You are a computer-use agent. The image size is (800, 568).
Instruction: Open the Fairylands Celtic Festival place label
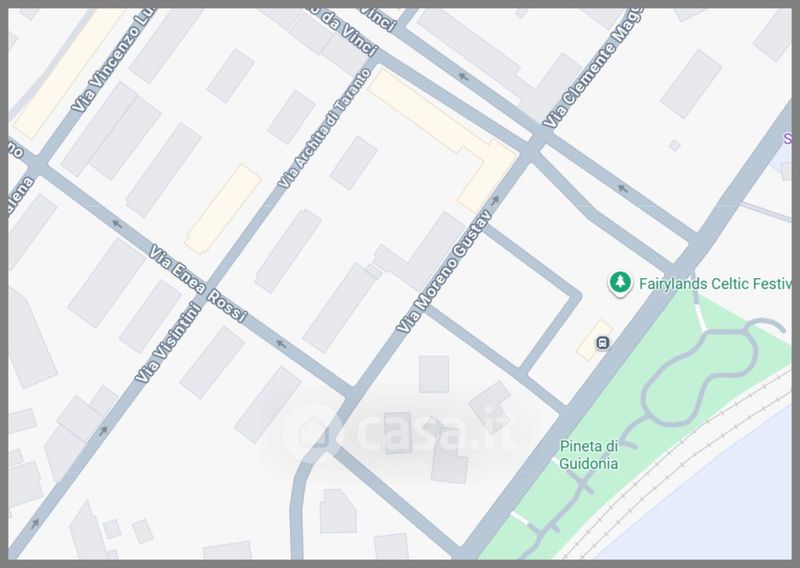[x=715, y=283]
